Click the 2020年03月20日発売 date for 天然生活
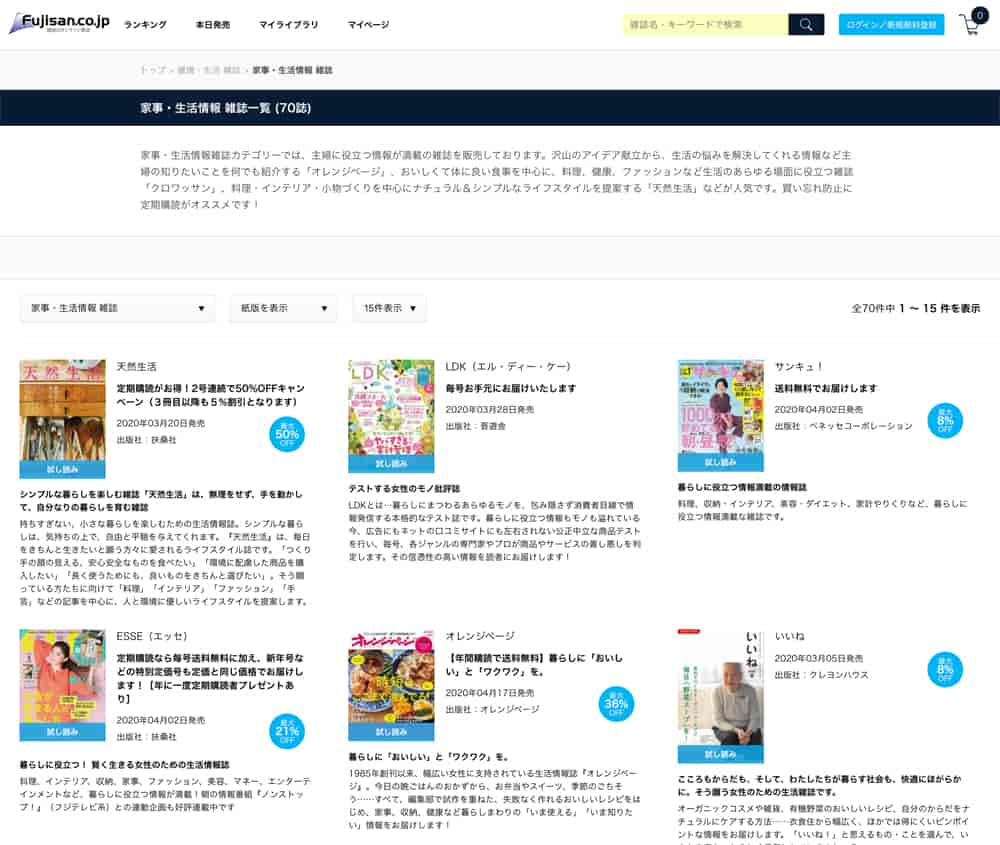This screenshot has width=1000, height=845. click(161, 423)
